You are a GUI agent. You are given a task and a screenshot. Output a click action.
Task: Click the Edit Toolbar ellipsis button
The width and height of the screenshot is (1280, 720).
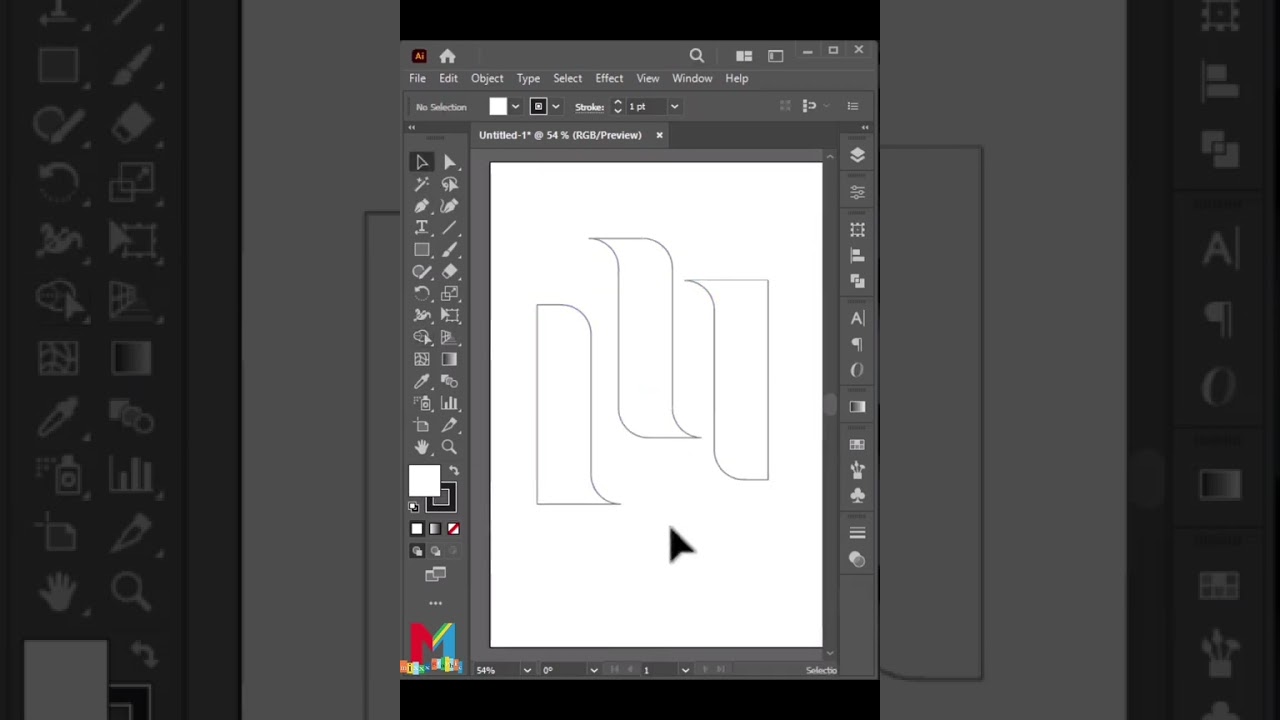(435, 603)
